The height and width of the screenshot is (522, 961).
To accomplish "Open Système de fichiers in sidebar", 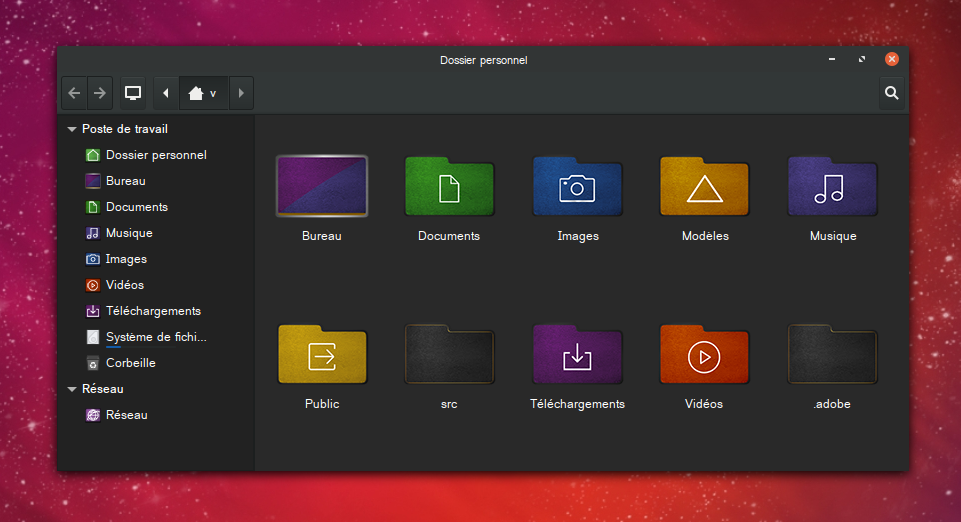I will click(156, 337).
